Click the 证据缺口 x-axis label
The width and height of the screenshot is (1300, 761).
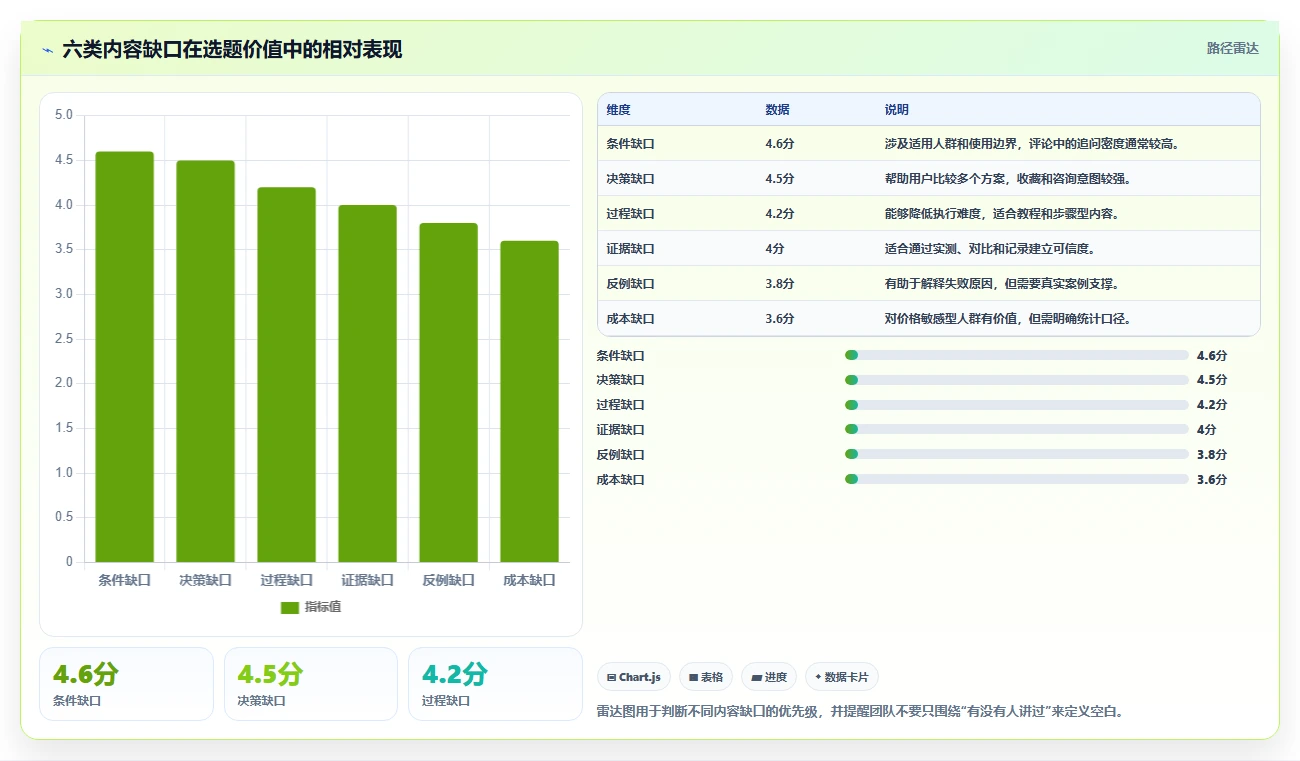click(x=368, y=580)
